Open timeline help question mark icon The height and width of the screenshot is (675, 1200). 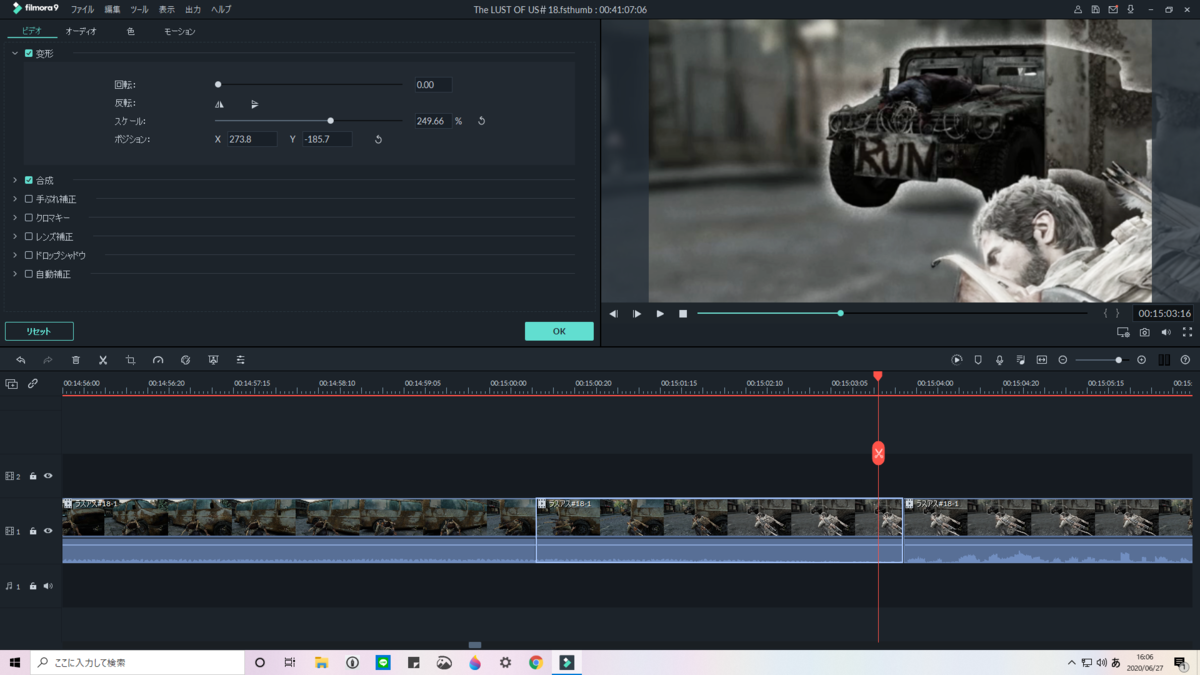click(1185, 360)
